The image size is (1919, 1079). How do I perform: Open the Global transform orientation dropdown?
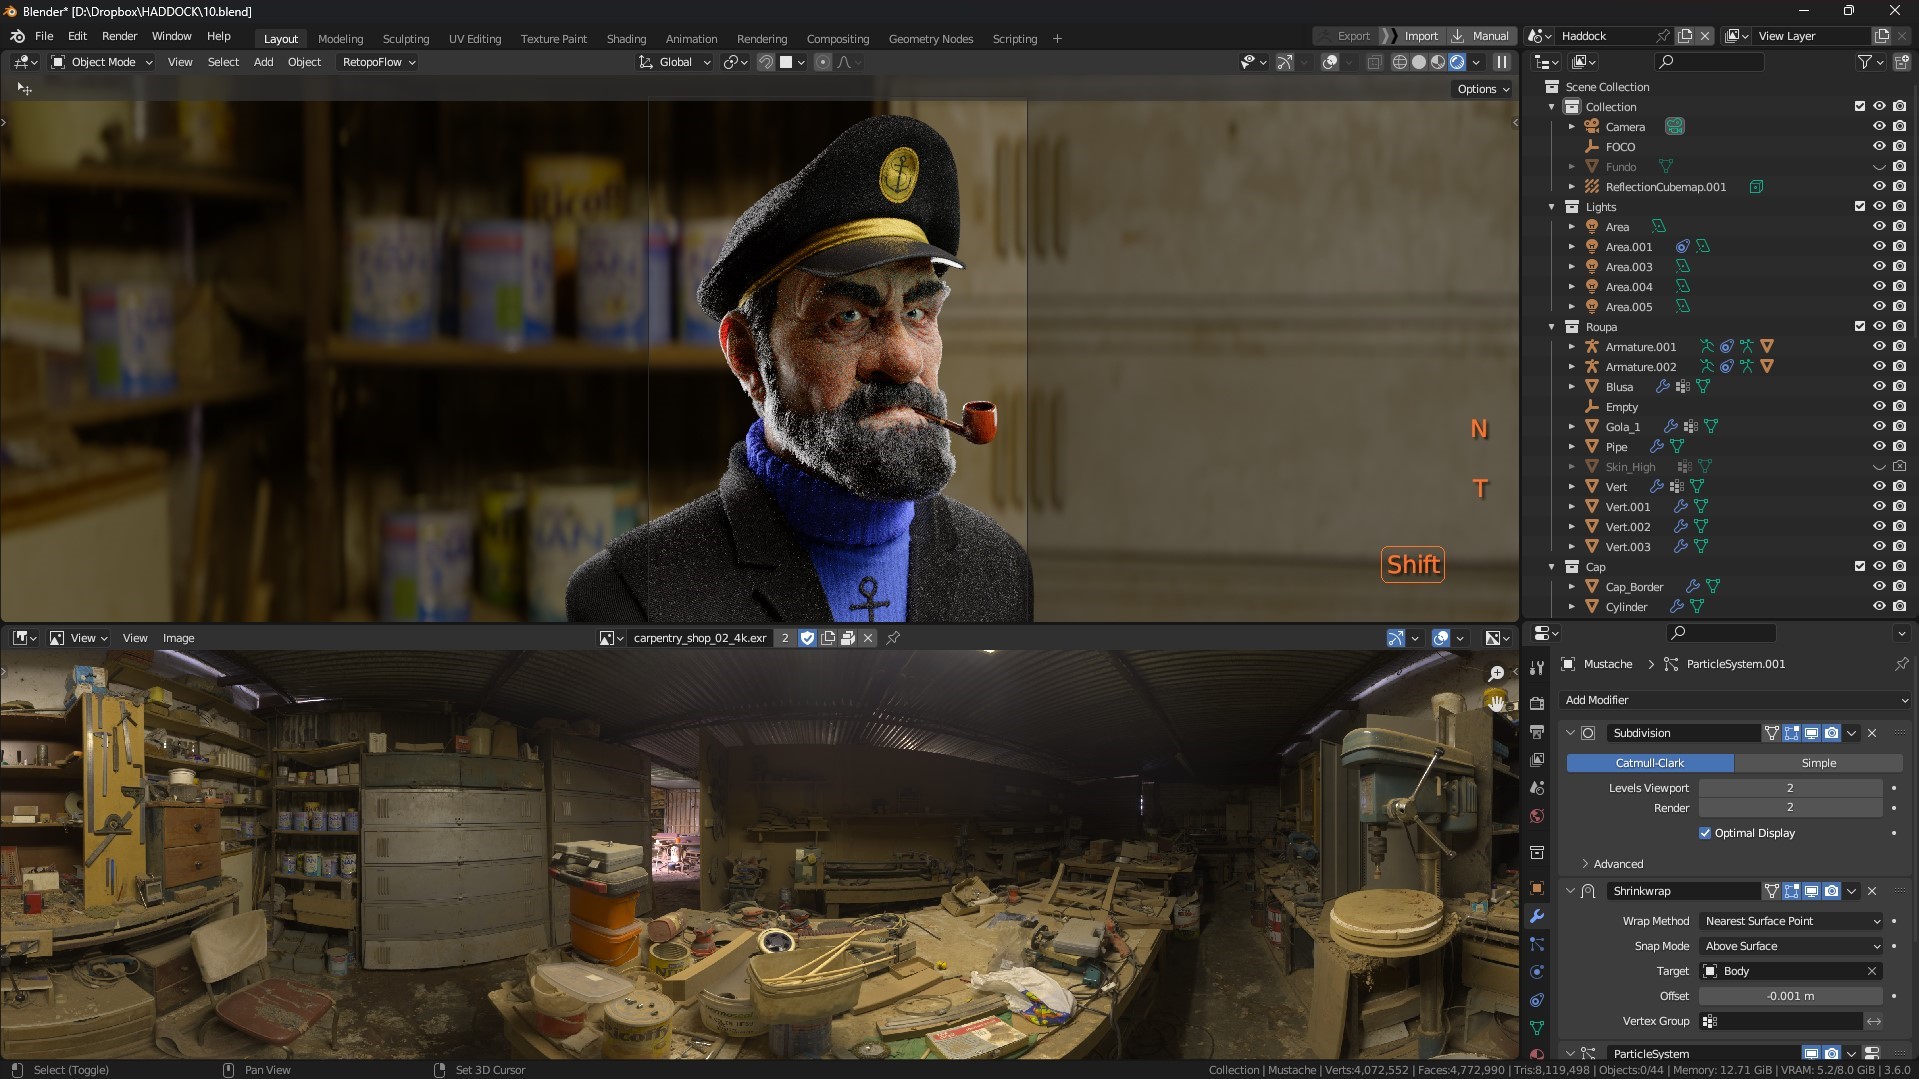[675, 62]
